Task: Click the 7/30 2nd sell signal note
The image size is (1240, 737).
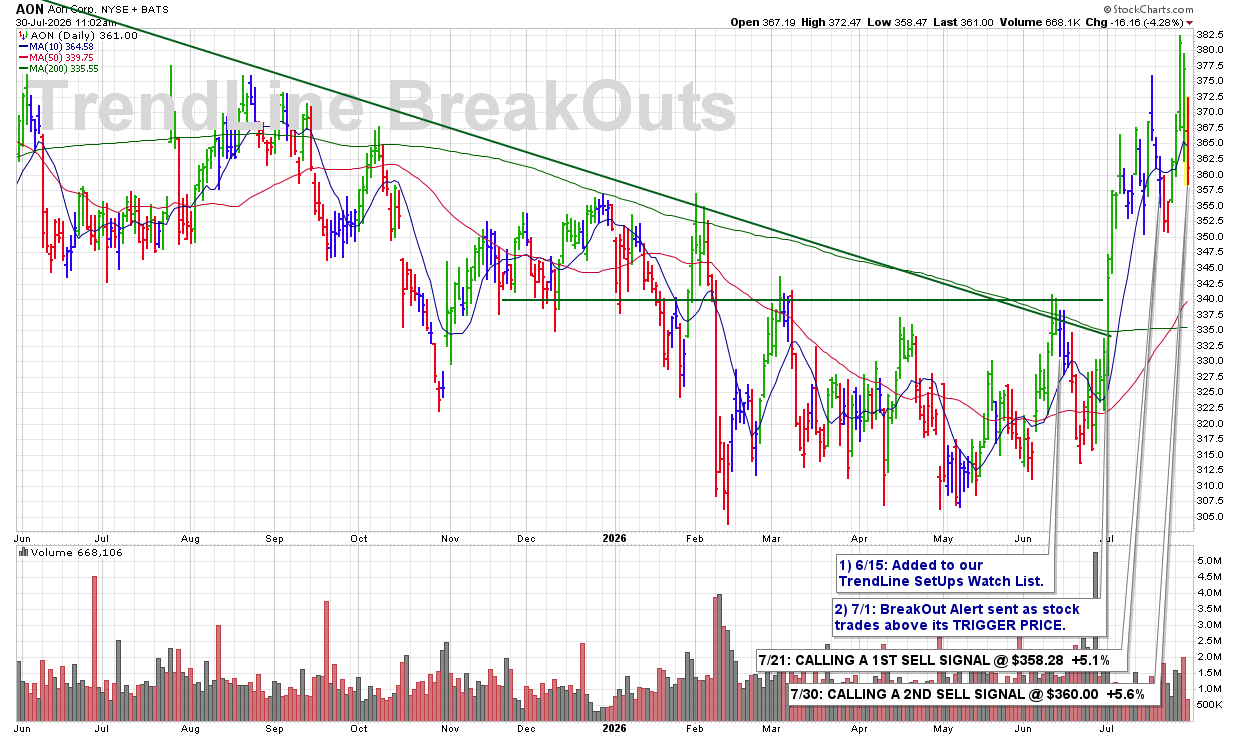Action: [x=975, y=693]
